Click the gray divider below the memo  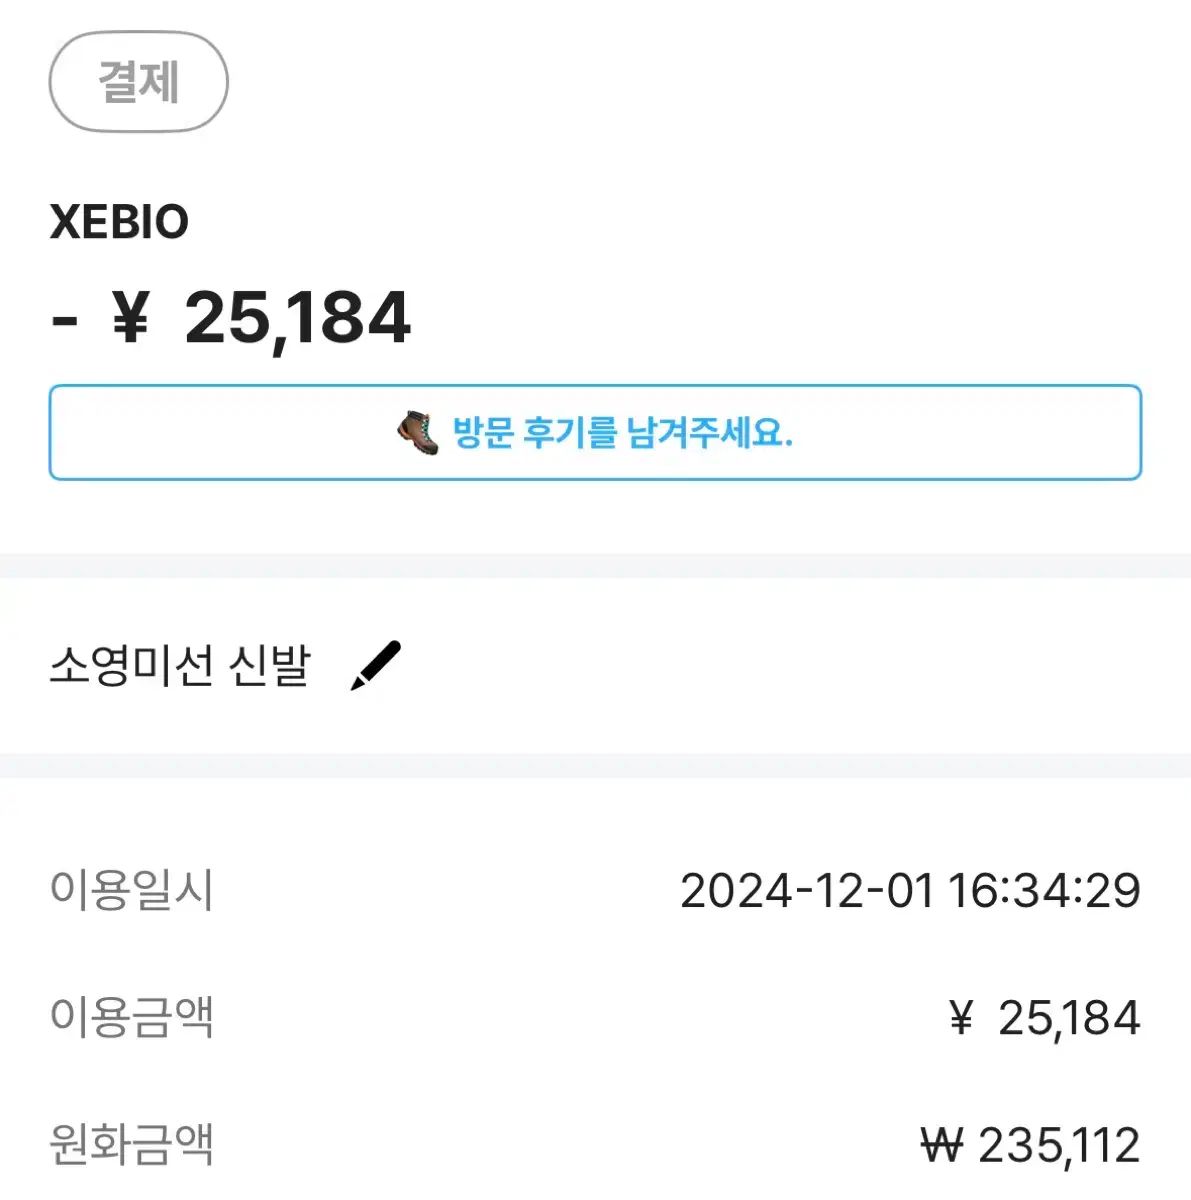click(595, 765)
